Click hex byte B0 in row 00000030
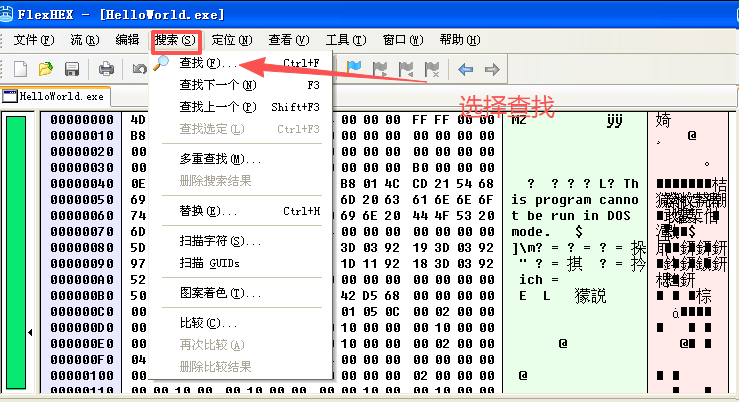The image size is (739, 402). [421, 168]
